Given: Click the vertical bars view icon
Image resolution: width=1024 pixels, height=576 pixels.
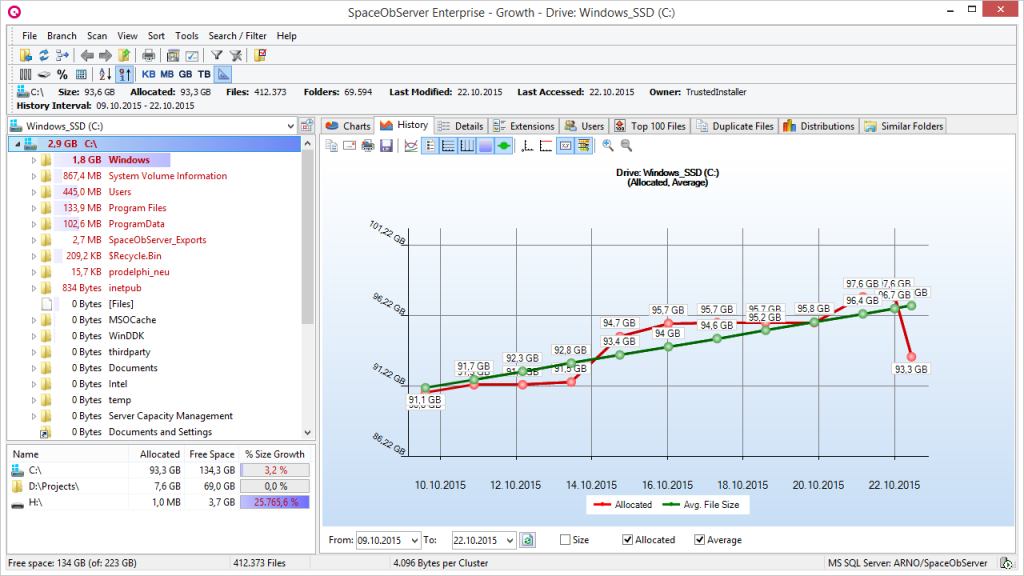Looking at the screenshot, I should 25,74.
